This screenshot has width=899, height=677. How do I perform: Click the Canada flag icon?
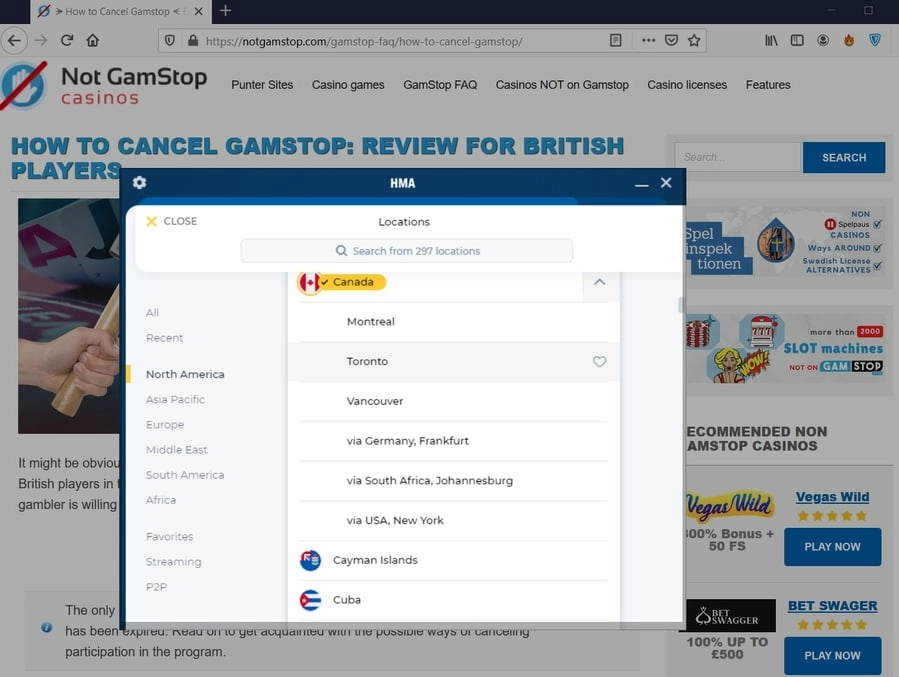tap(308, 282)
